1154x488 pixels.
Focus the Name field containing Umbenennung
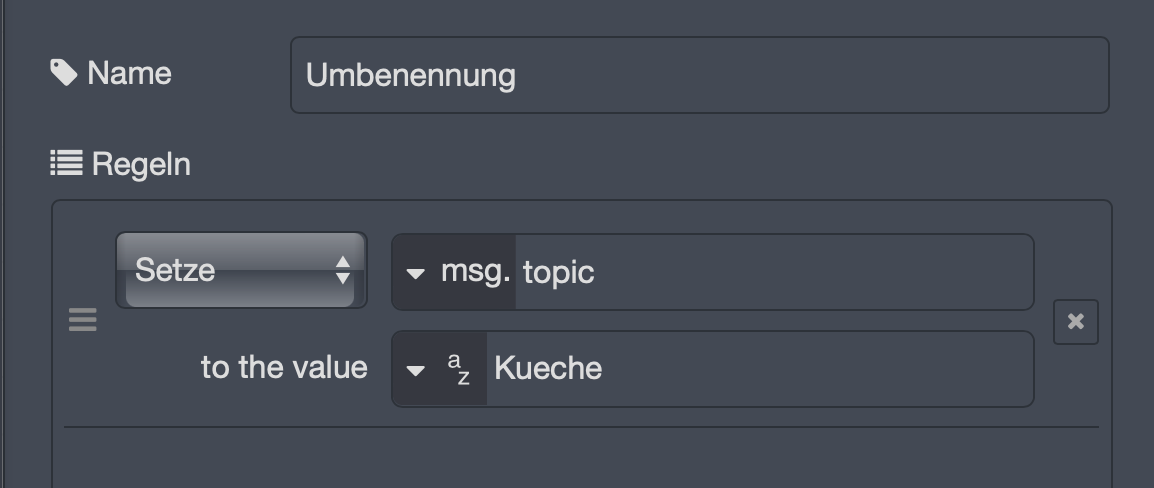(699, 75)
